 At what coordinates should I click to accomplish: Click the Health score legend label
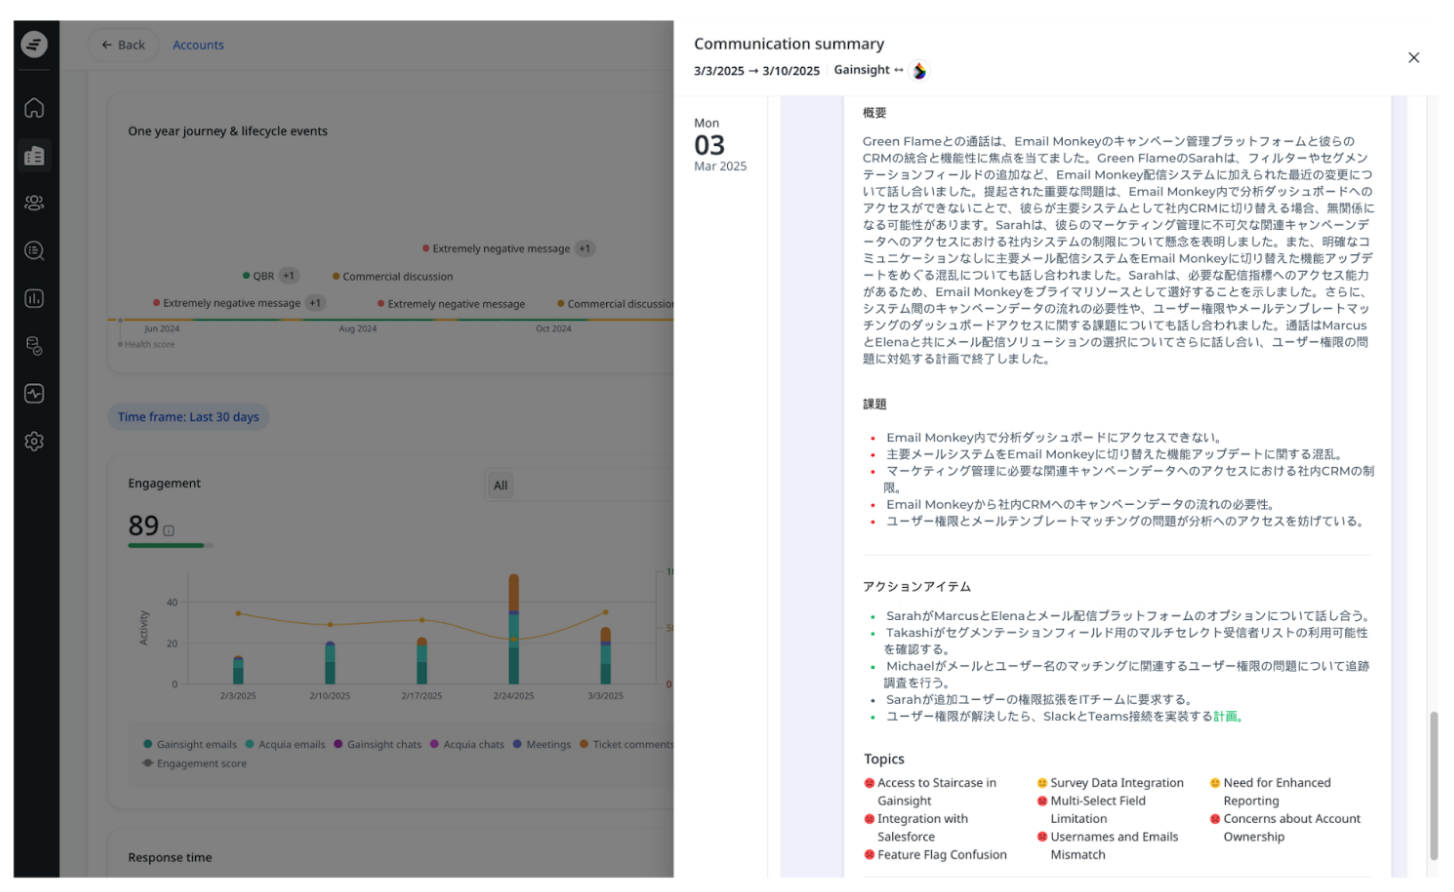(147, 345)
